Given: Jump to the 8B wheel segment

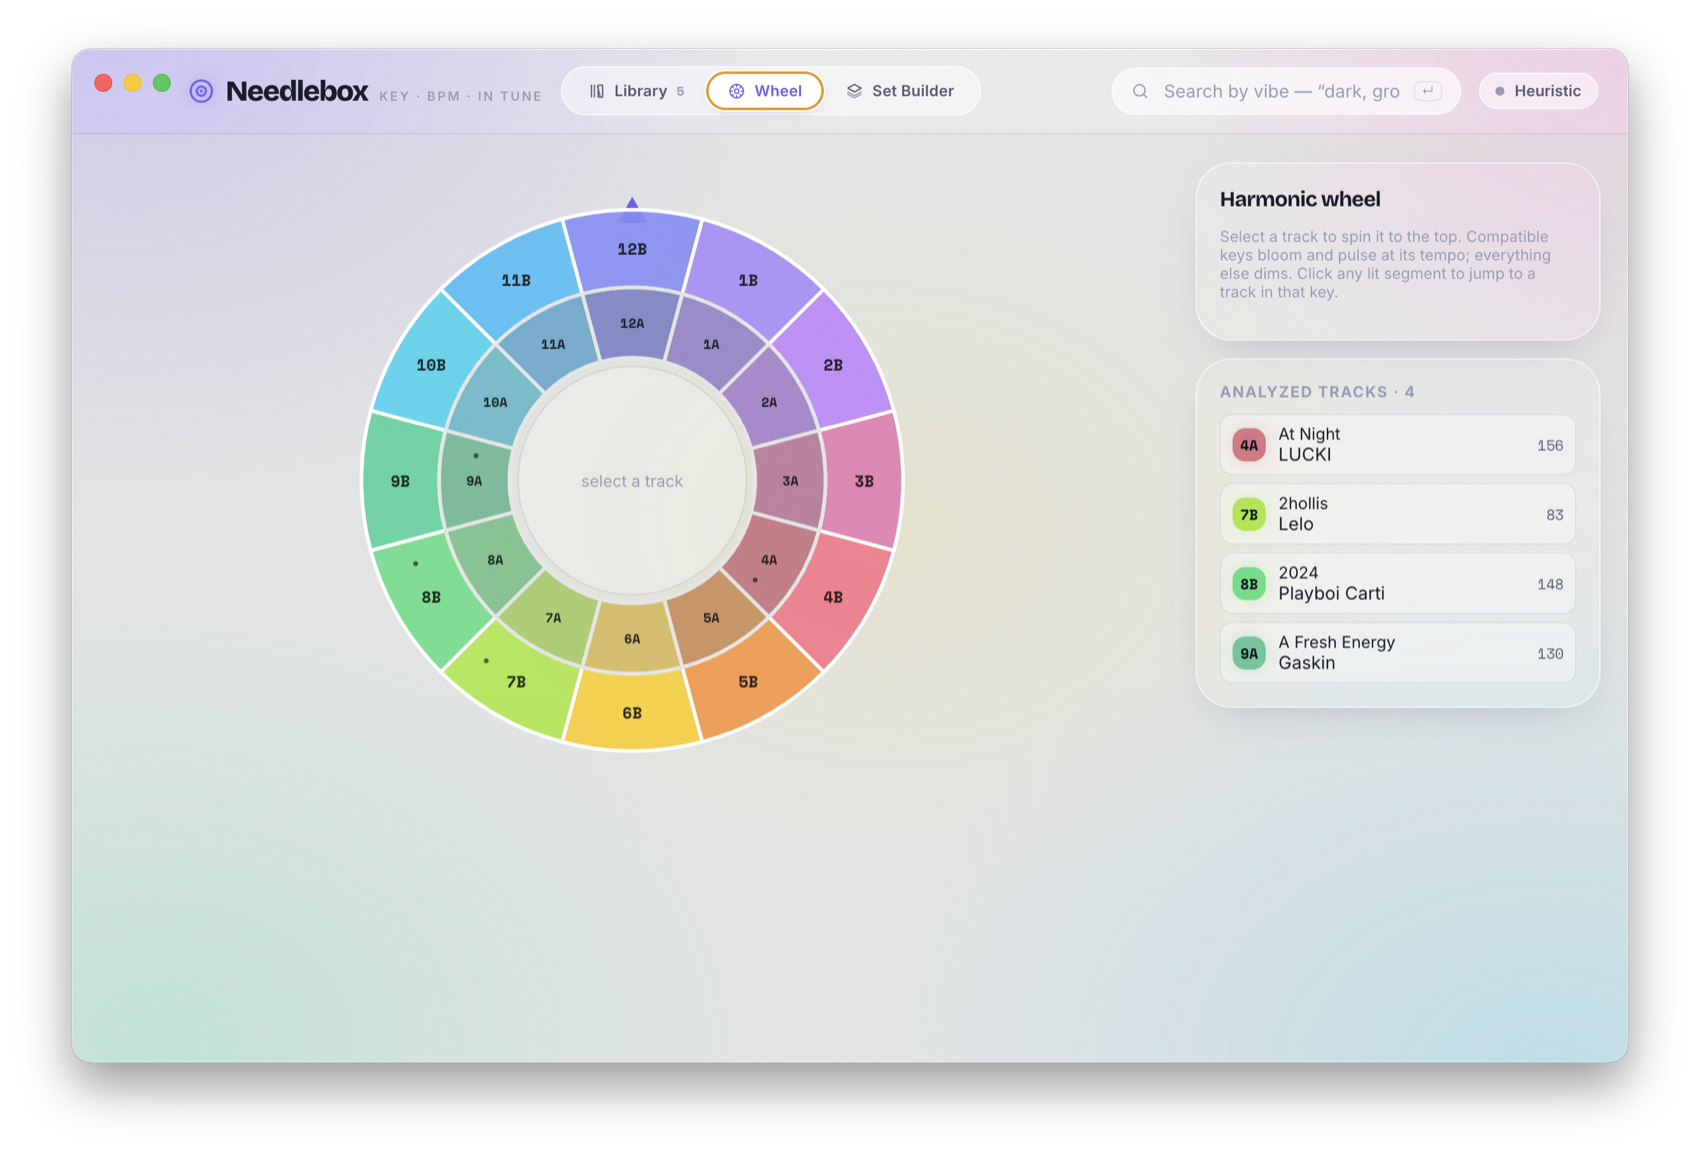Looking at the screenshot, I should (431, 597).
